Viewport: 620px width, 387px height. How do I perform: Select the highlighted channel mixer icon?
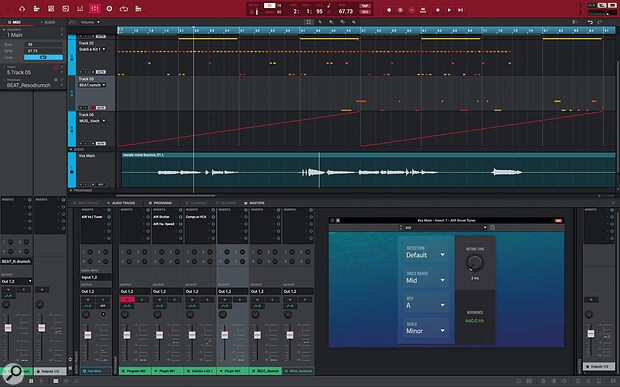pos(95,9)
